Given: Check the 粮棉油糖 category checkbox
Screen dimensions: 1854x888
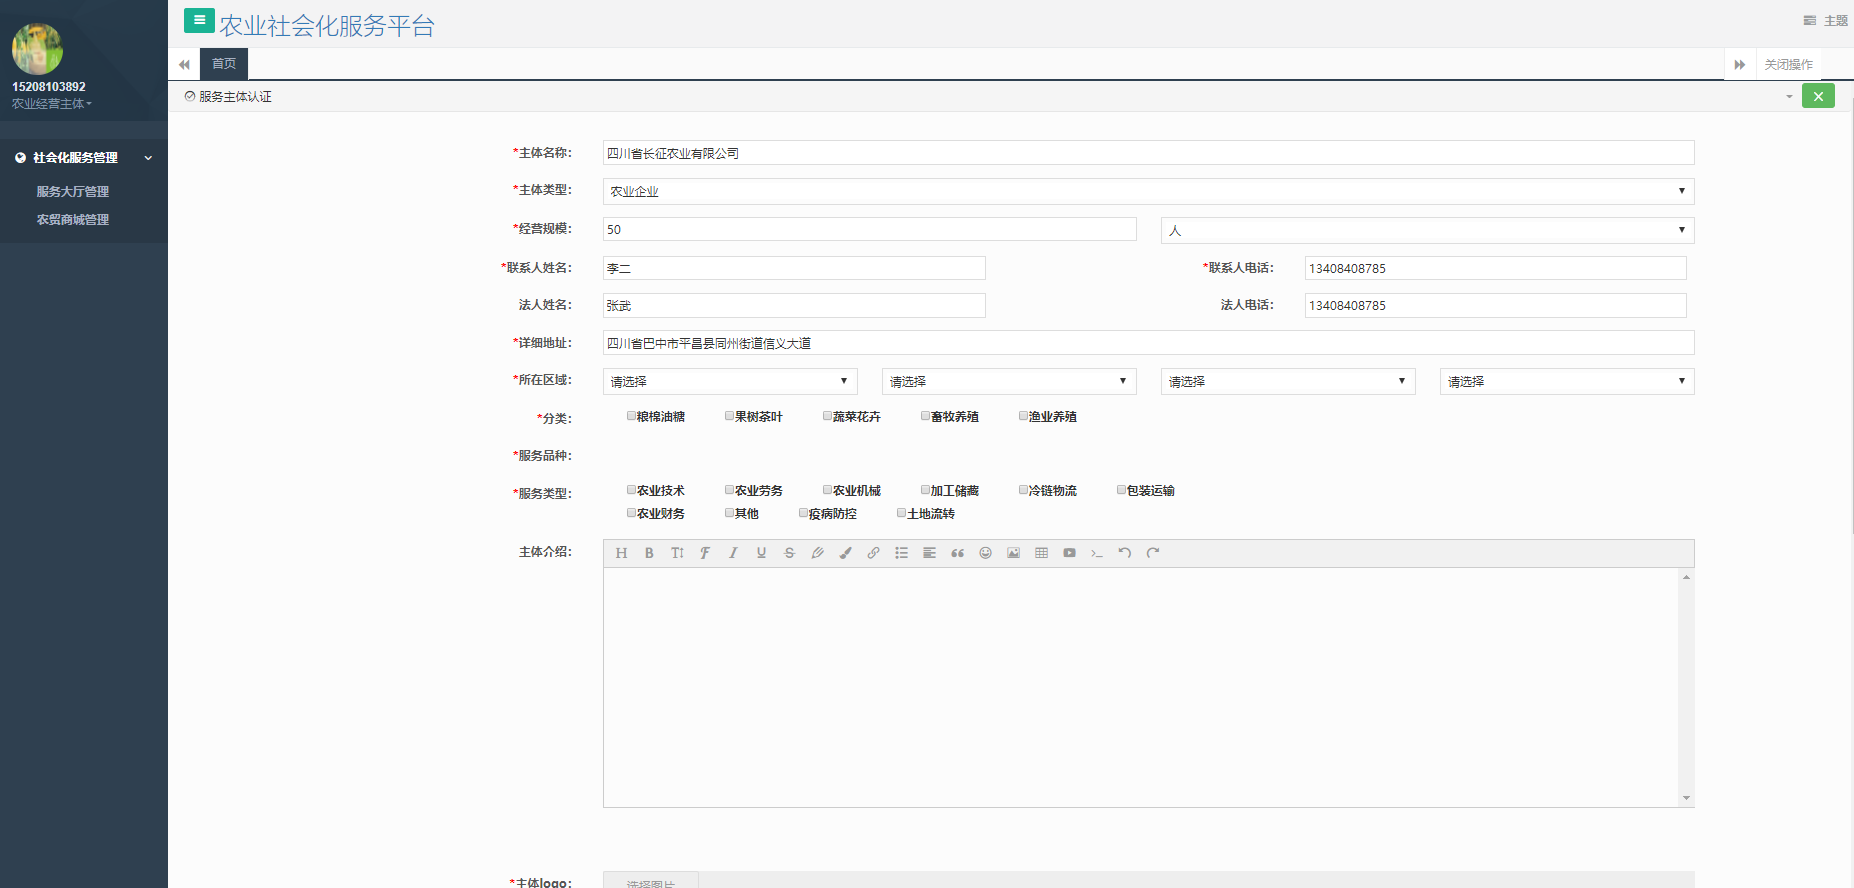Looking at the screenshot, I should pos(631,416).
